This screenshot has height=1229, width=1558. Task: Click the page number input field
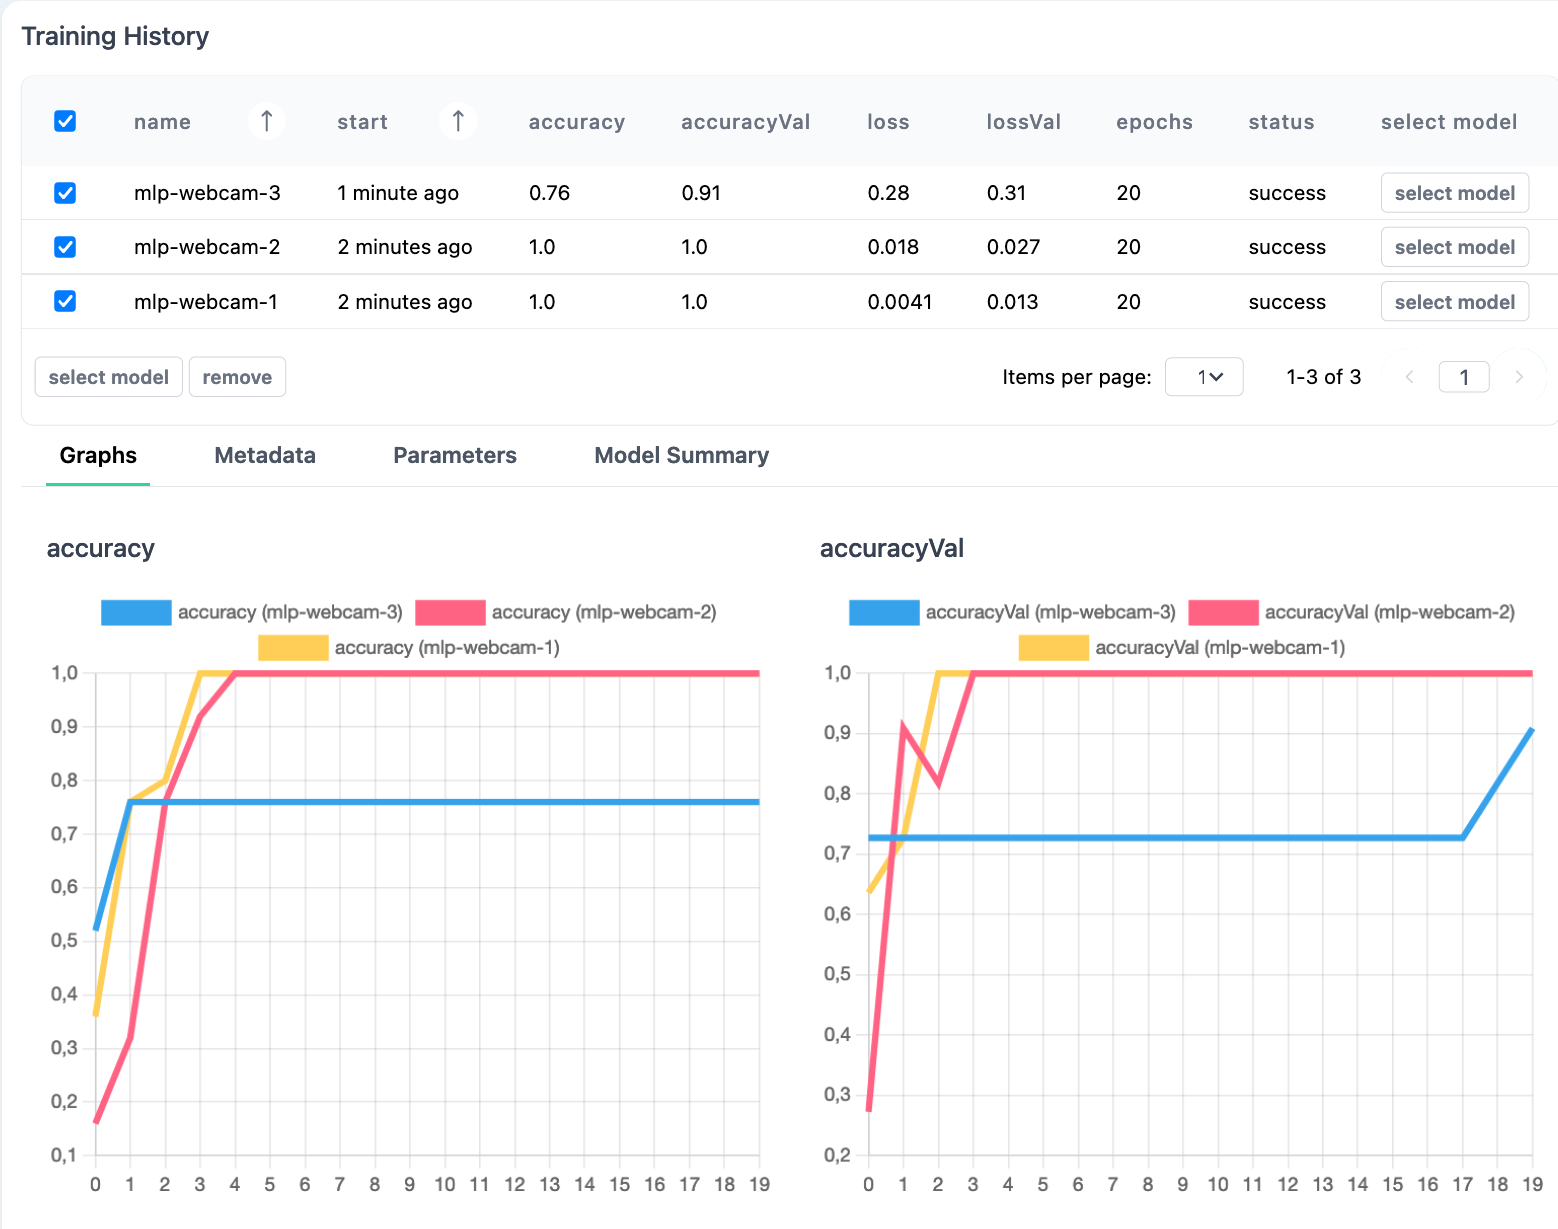1464,377
